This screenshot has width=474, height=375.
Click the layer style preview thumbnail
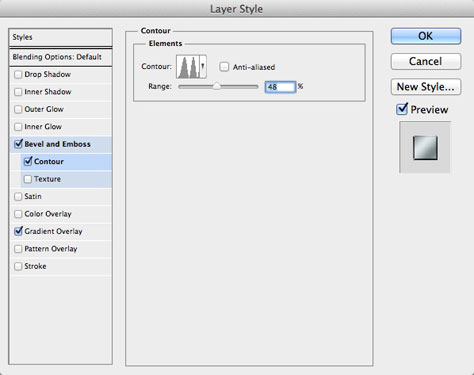pos(425,147)
